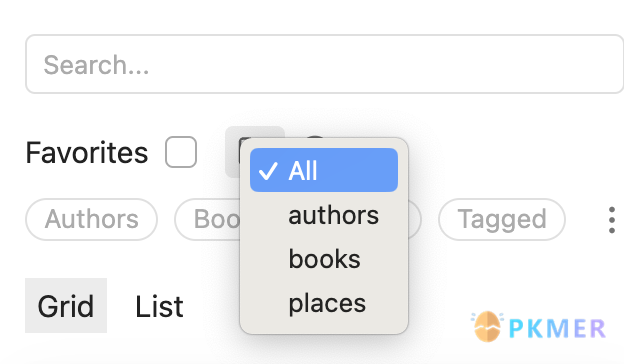The height and width of the screenshot is (364, 624).
Task: Click the PKMER watermark text
Action: click(x=558, y=329)
